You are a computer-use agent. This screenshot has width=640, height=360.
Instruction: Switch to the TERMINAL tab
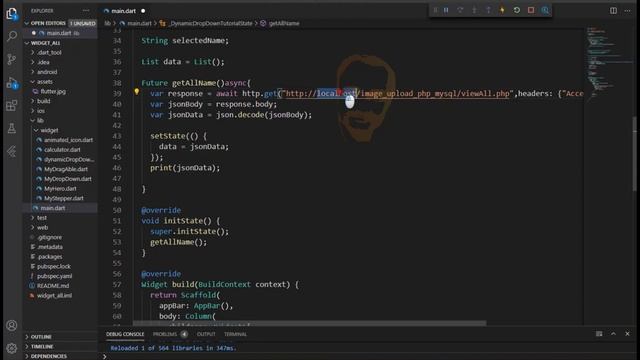click(235, 334)
